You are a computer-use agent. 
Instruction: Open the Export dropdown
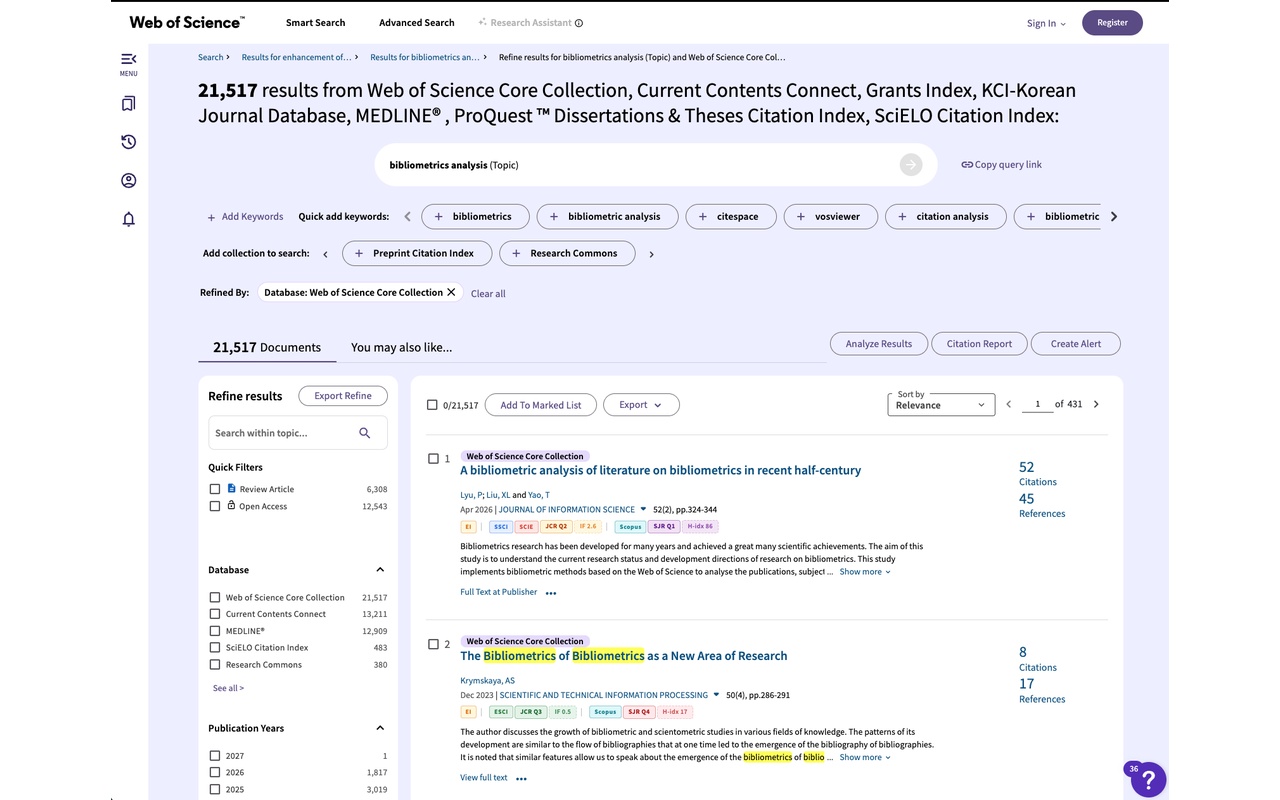click(641, 405)
